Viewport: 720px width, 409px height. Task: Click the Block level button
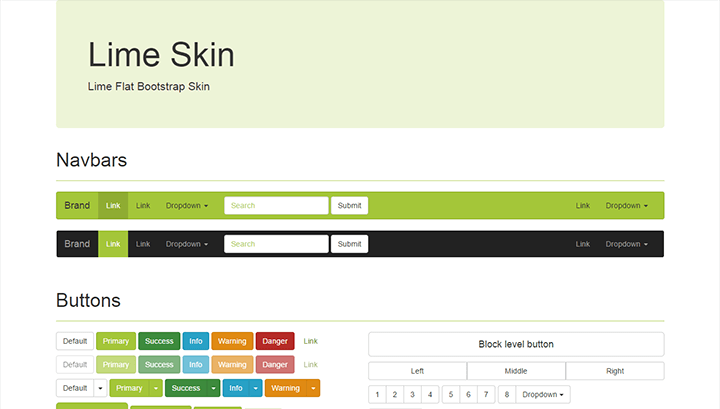(516, 344)
